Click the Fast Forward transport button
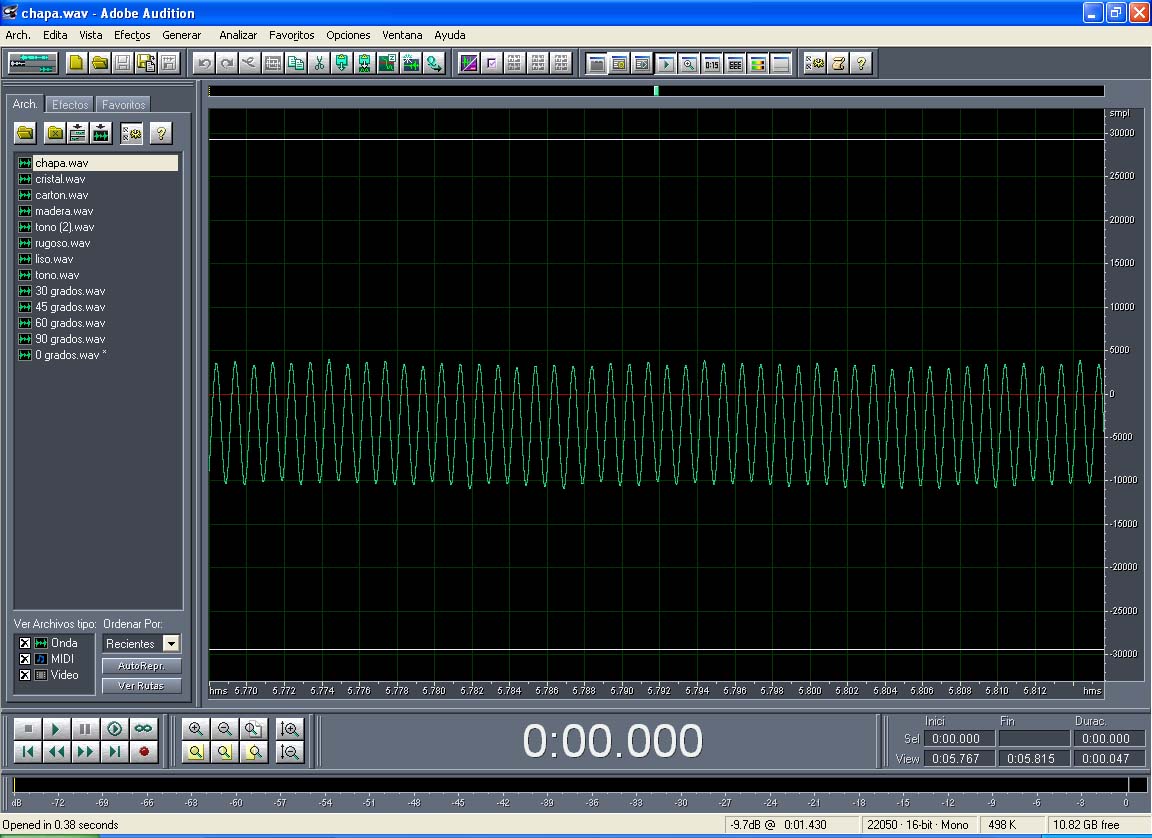Viewport: 1152px width, 838px height. 84,751
